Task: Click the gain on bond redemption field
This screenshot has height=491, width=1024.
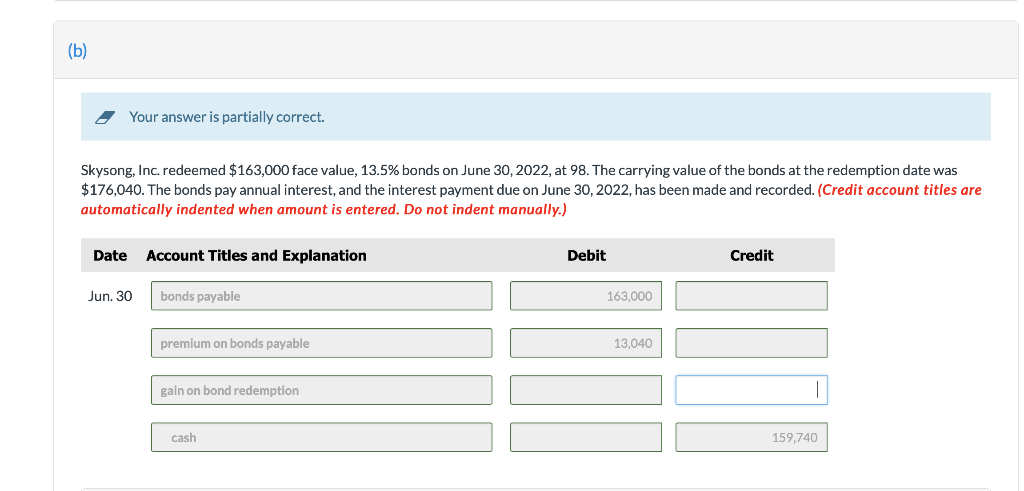Action: (321, 390)
